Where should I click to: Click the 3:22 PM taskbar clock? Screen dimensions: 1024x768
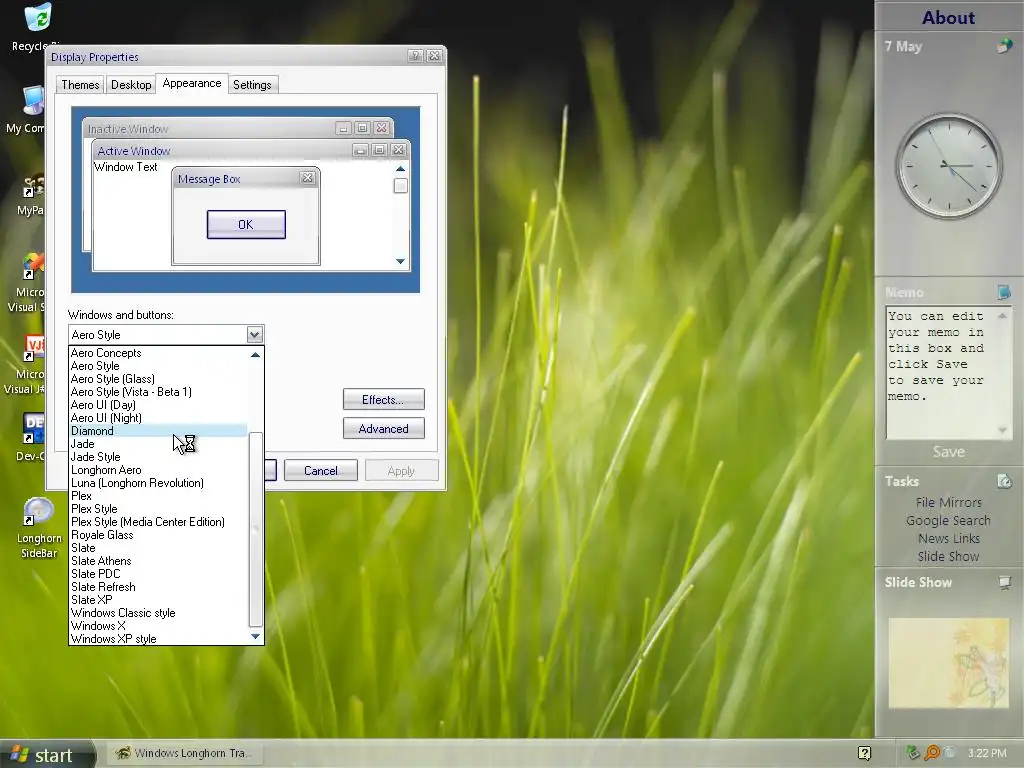pyautogui.click(x=987, y=753)
